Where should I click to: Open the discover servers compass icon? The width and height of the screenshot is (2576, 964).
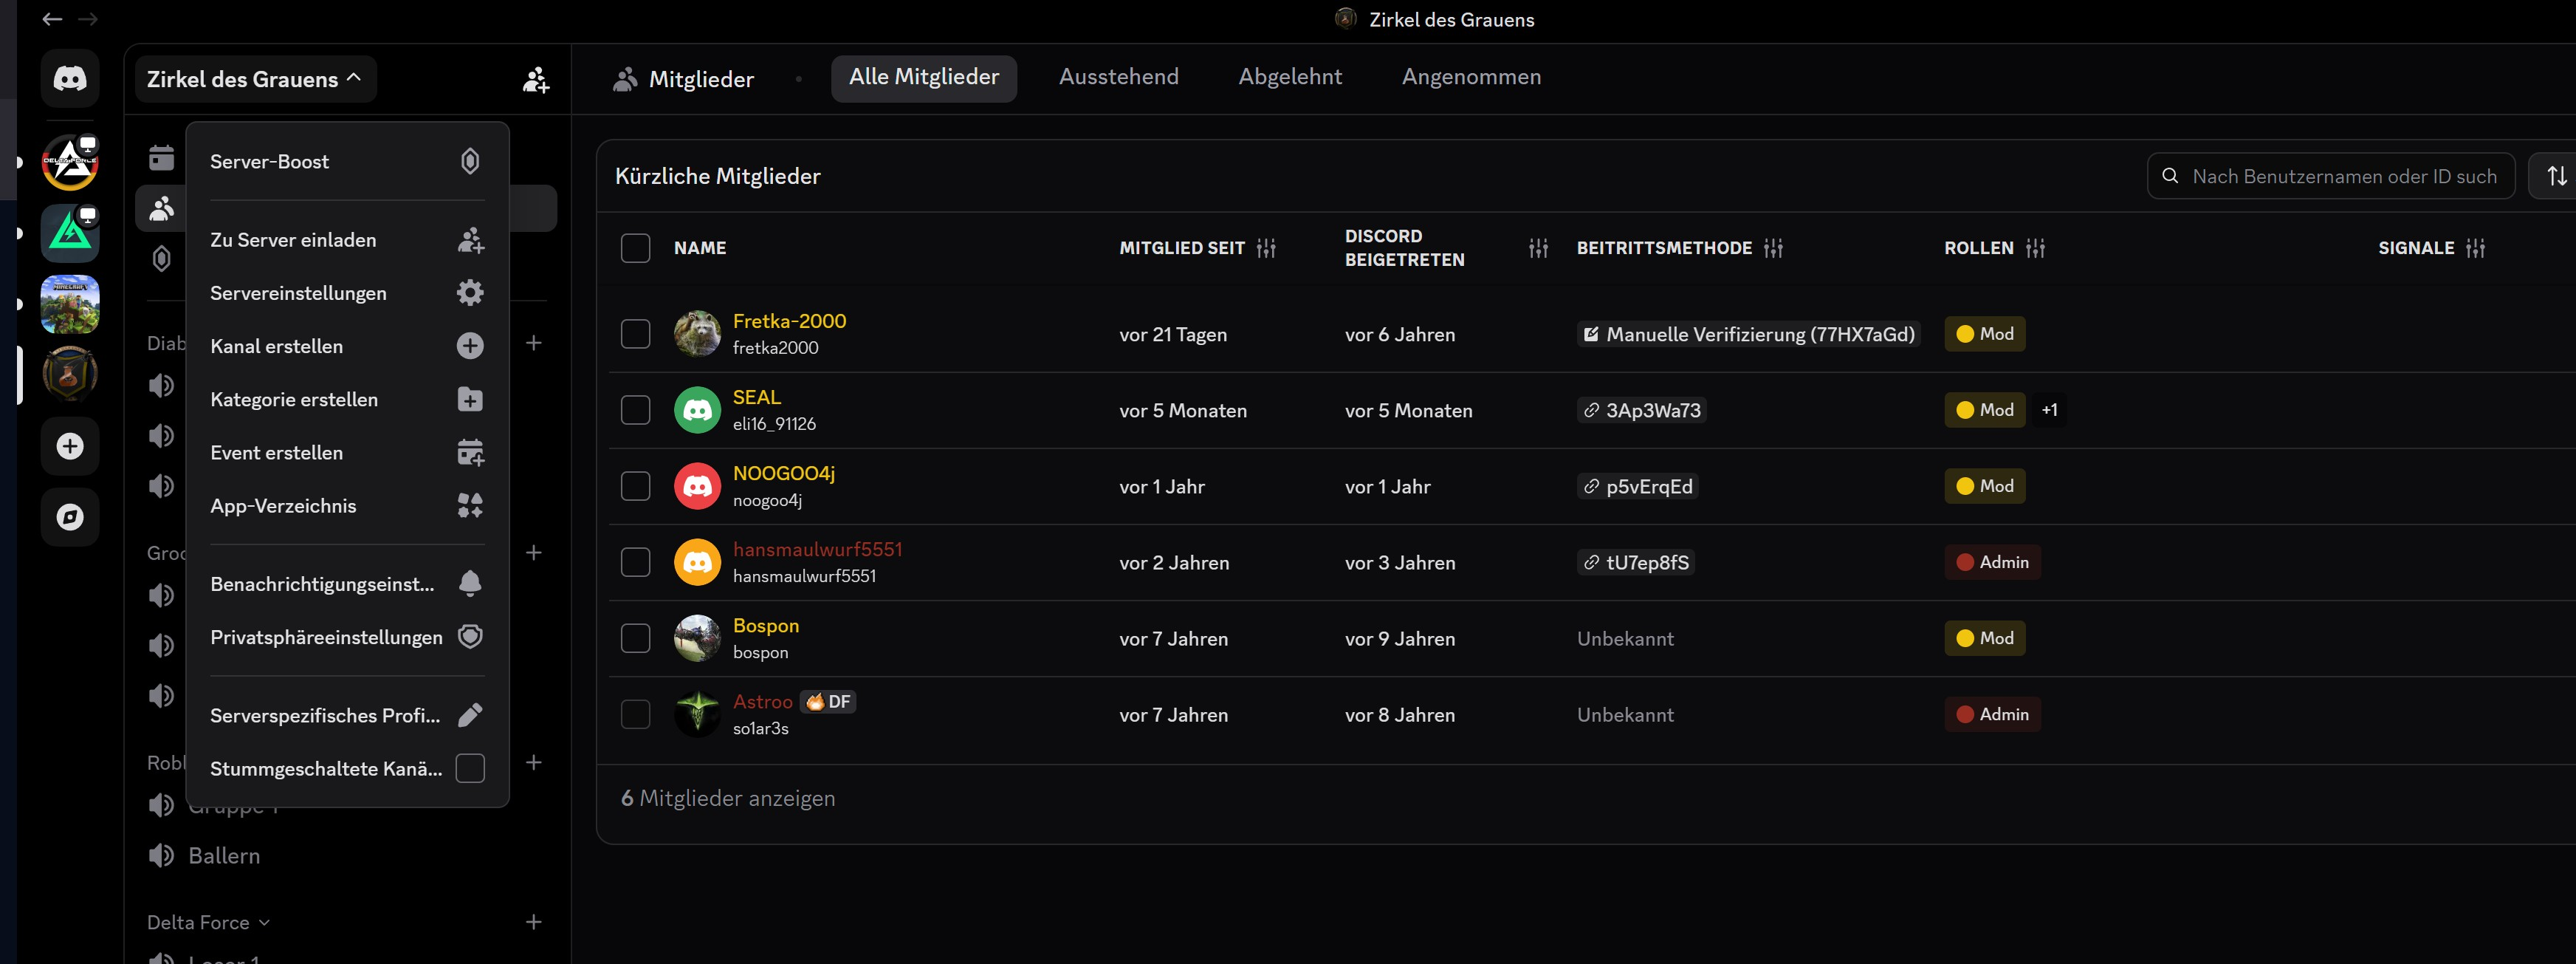point(70,517)
